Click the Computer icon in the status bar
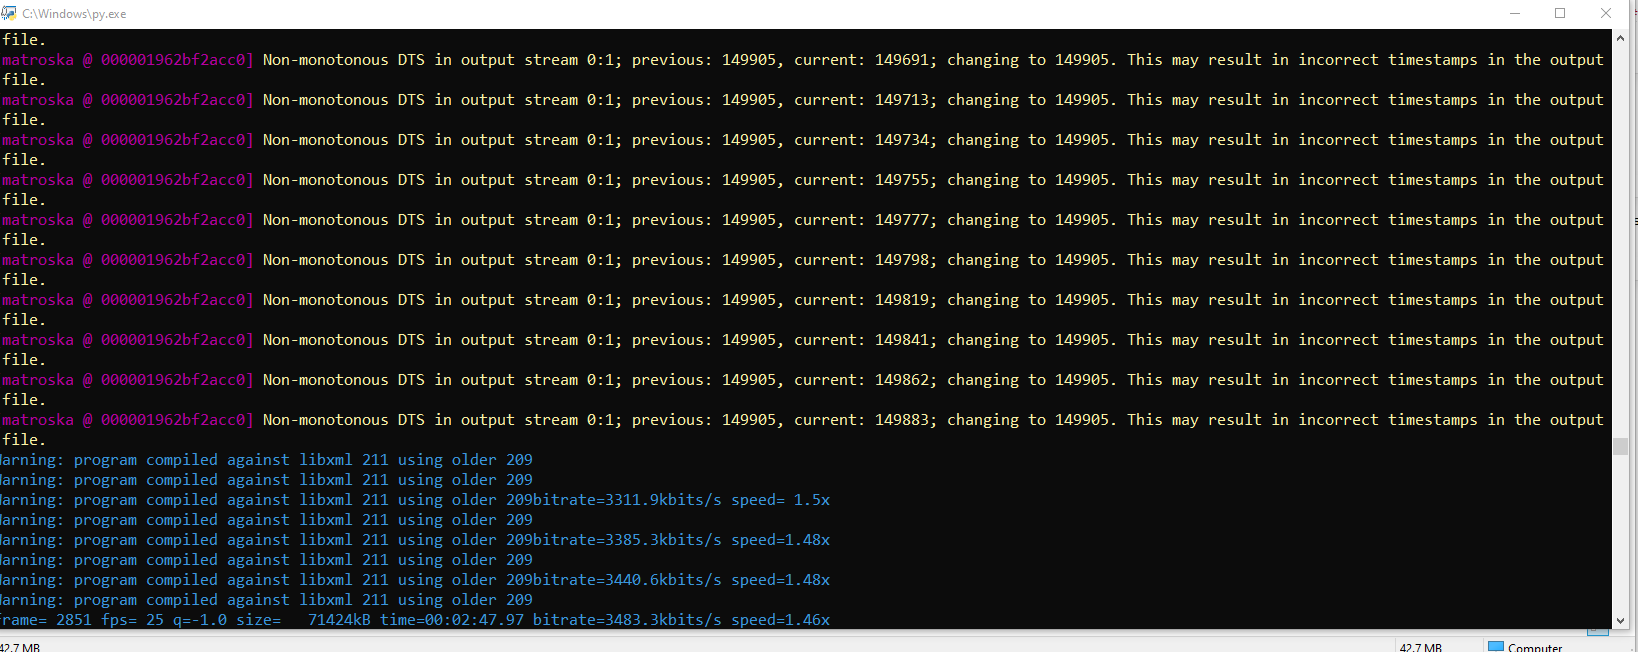1638x652 pixels. tap(1496, 646)
